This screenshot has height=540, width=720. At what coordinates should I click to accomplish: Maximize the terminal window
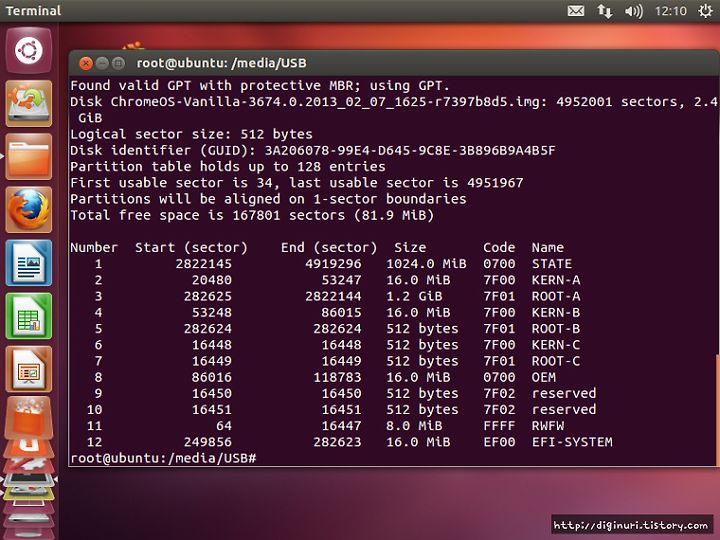118,63
